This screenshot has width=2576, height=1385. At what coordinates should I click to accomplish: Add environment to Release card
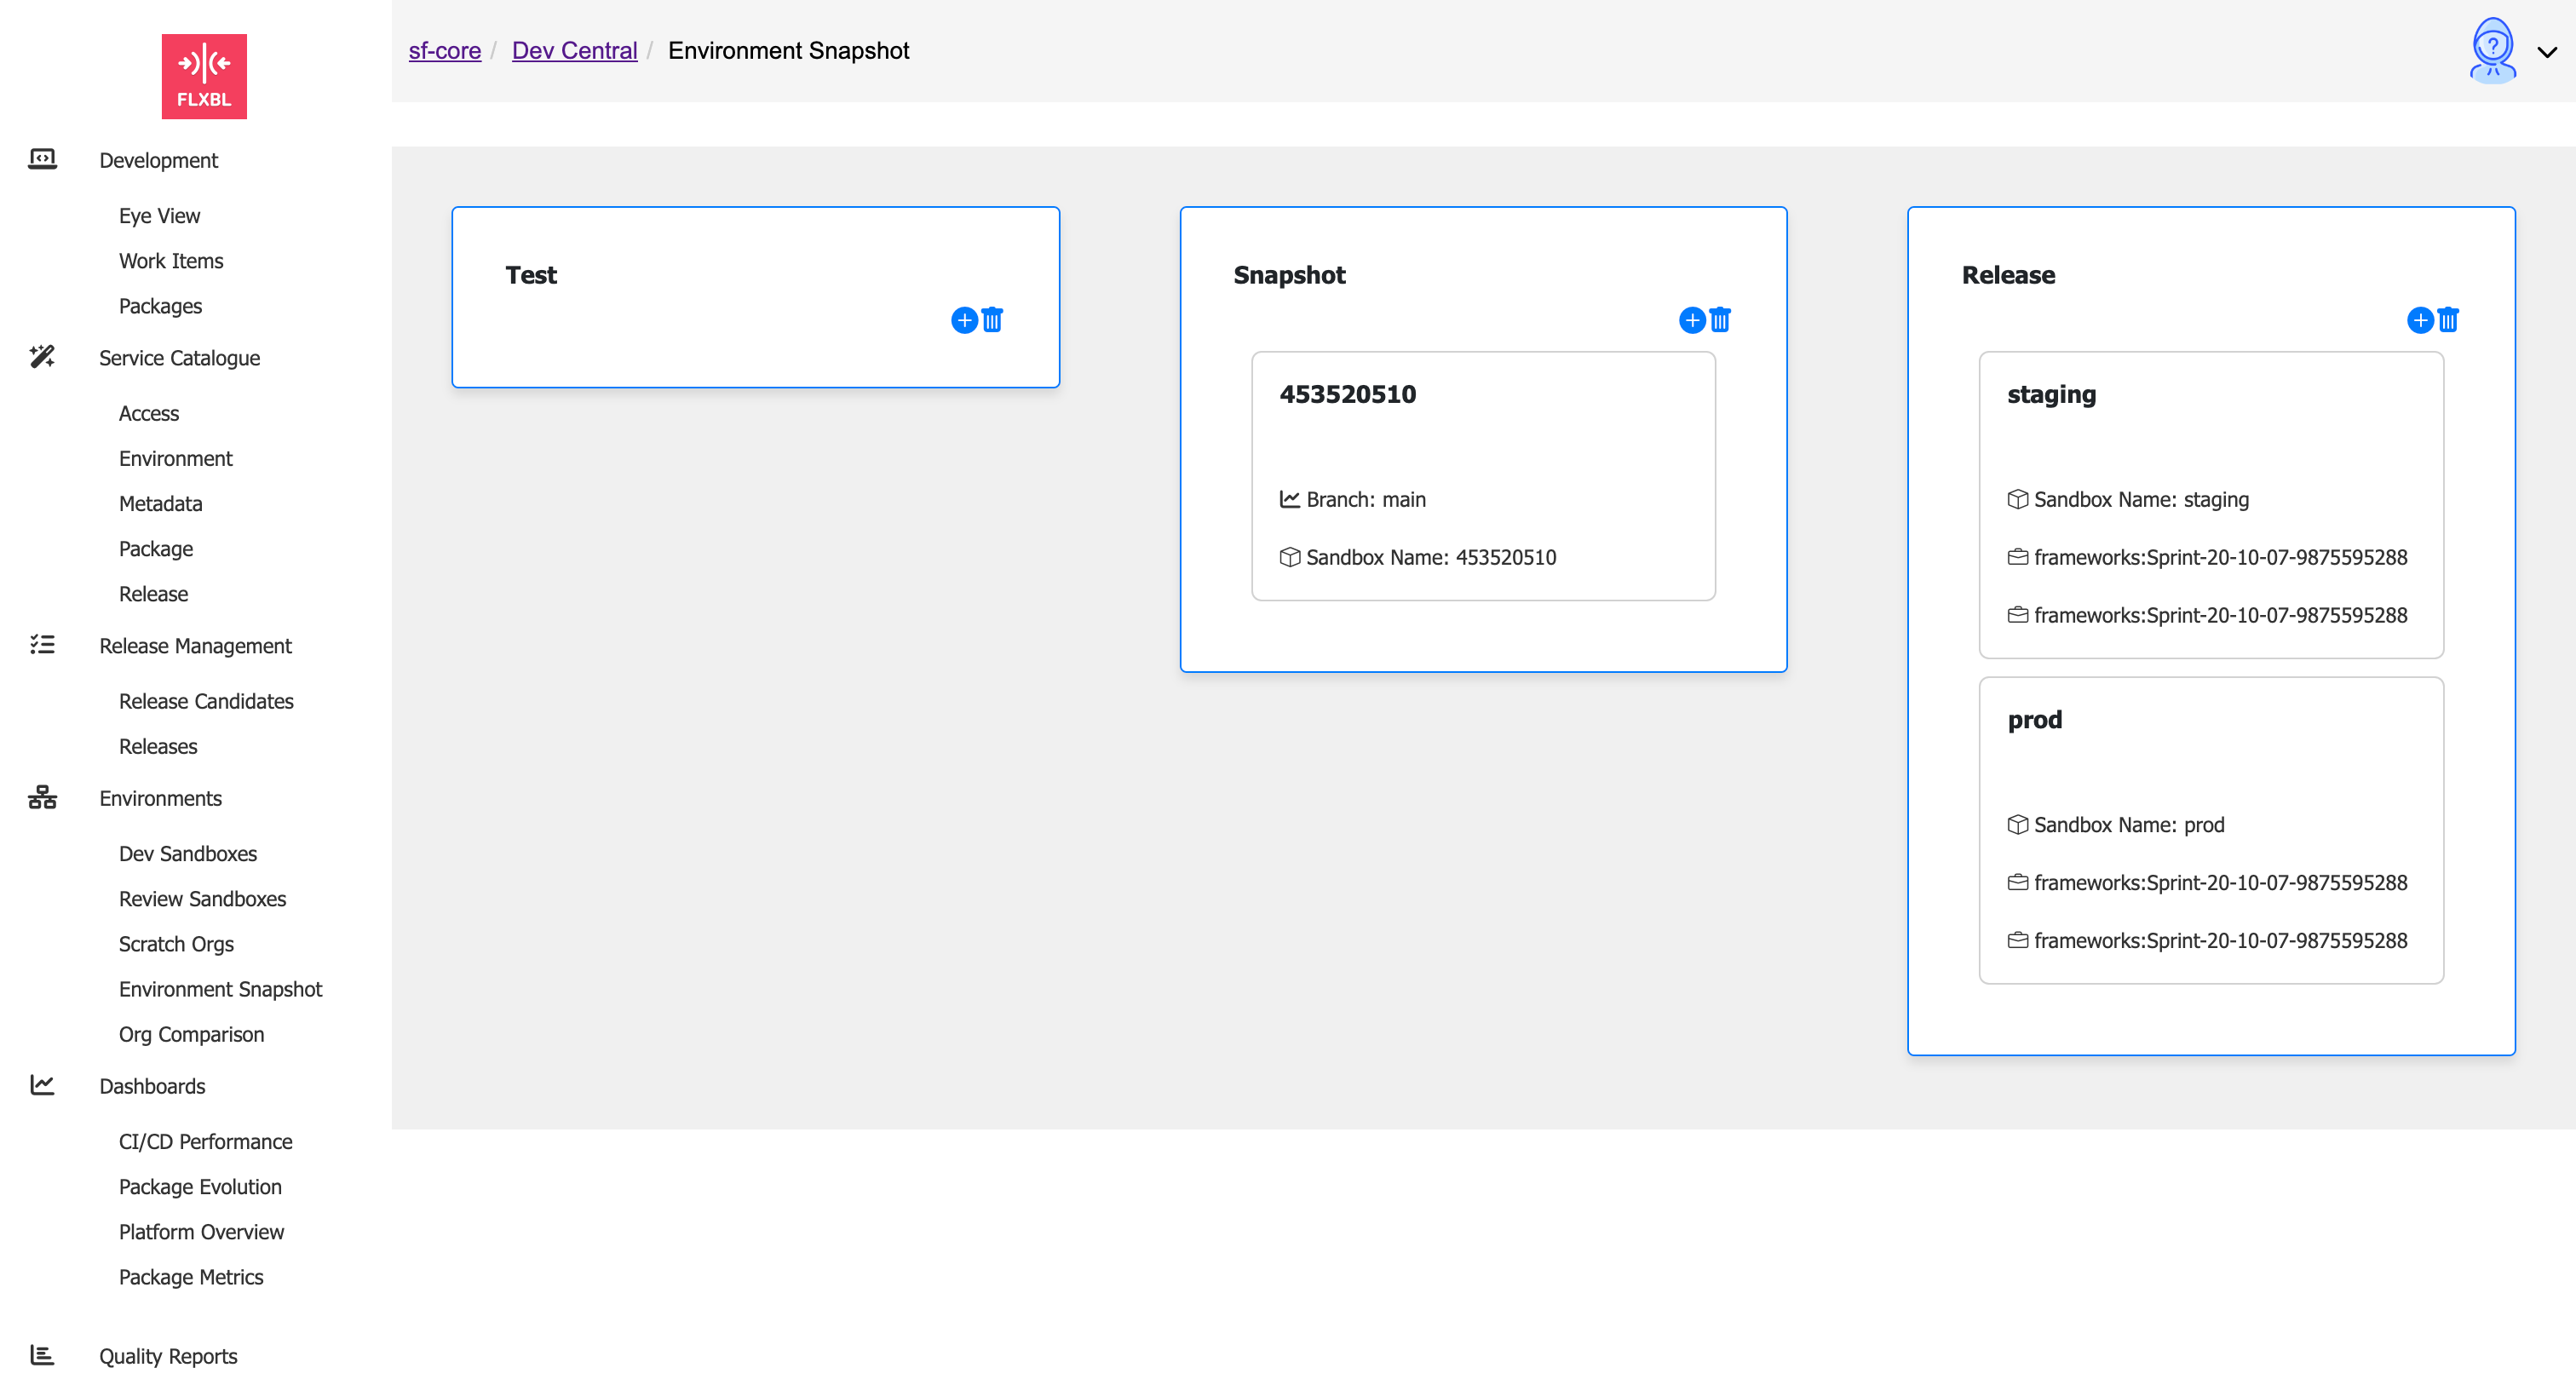pos(2419,320)
